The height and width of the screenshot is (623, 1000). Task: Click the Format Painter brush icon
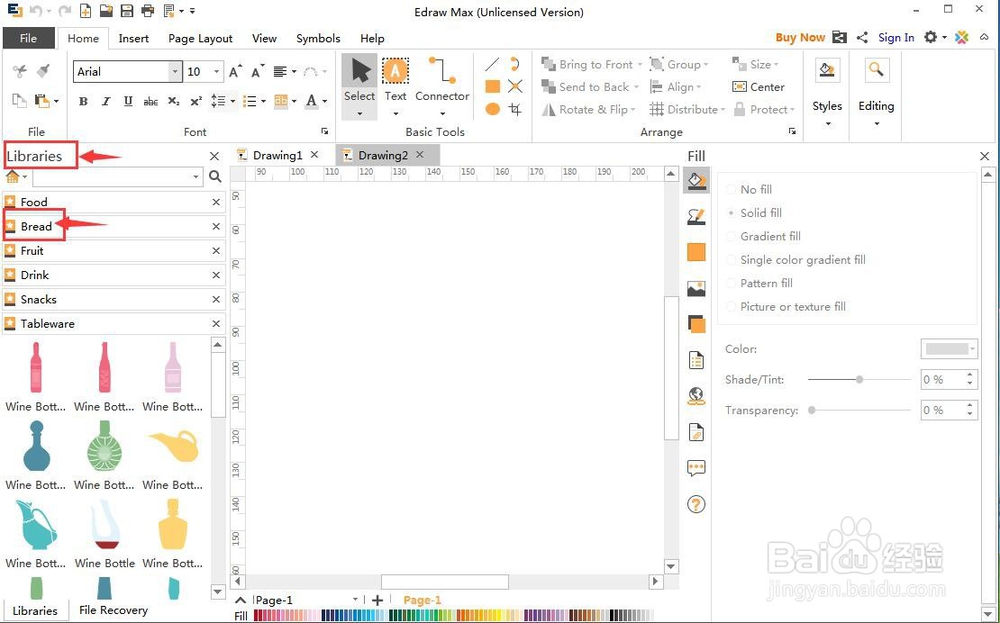(x=43, y=71)
